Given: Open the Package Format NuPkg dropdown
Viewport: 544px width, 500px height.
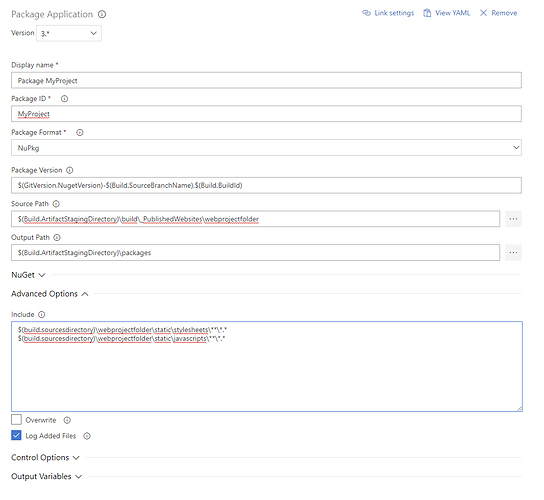Looking at the screenshot, I should coord(266,148).
